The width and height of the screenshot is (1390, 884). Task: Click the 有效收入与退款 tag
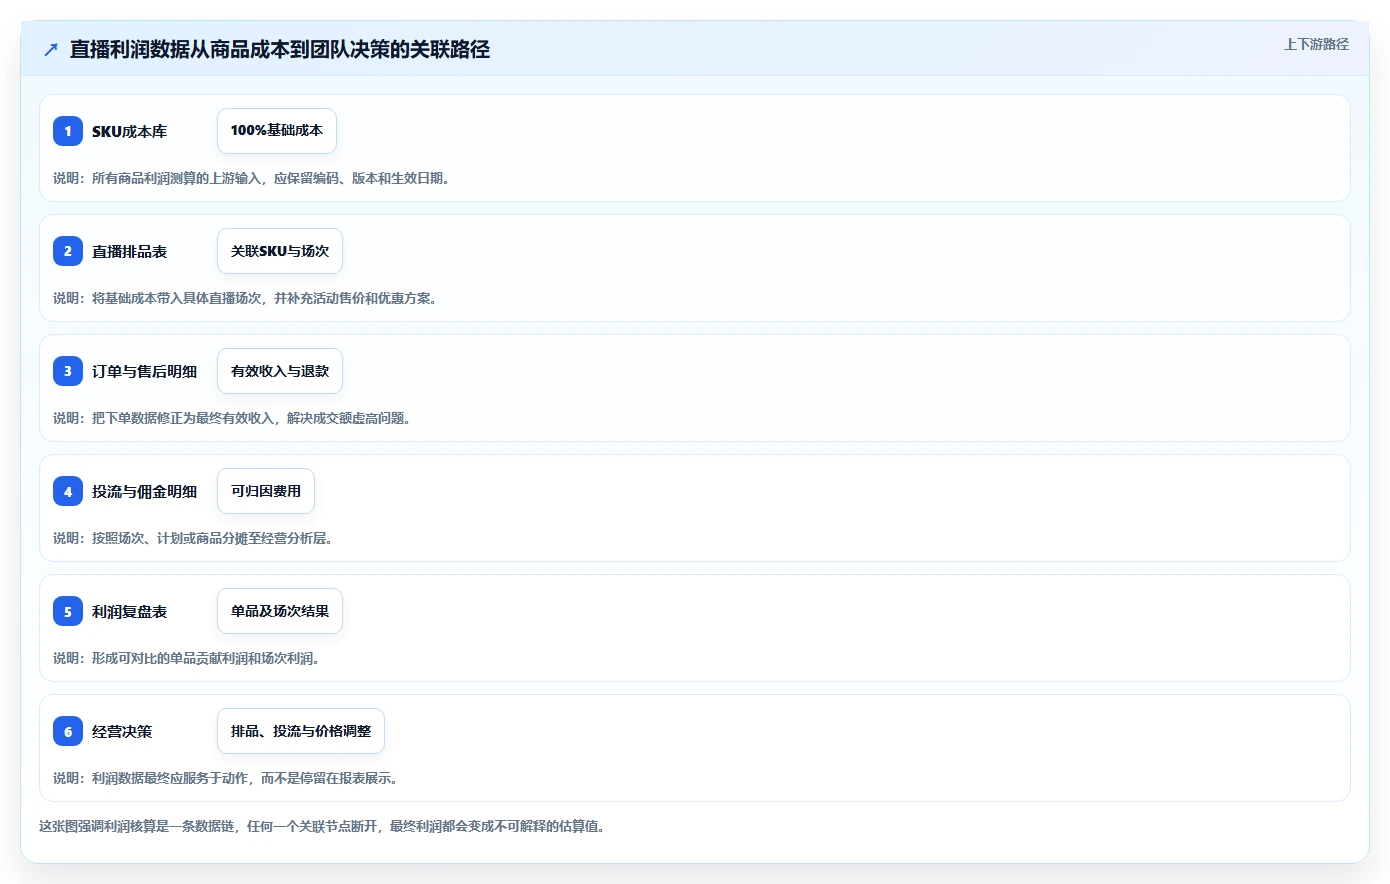280,371
